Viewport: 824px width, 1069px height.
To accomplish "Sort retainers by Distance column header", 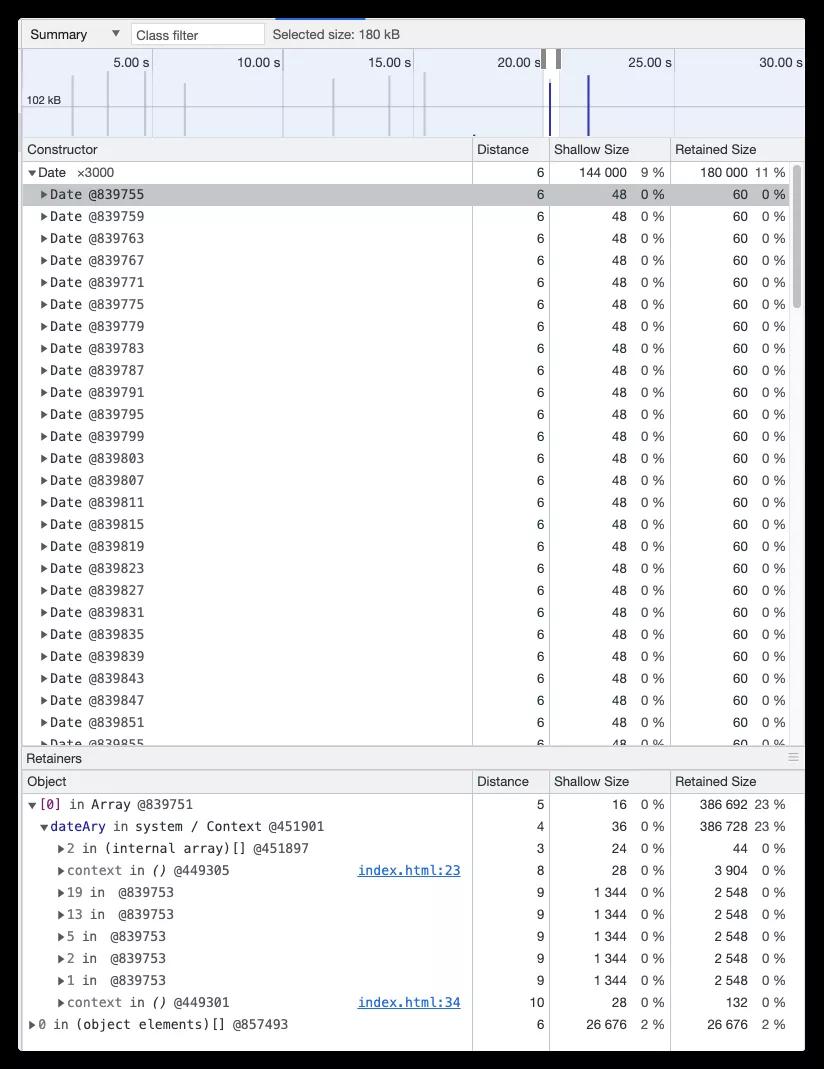I will click(510, 781).
